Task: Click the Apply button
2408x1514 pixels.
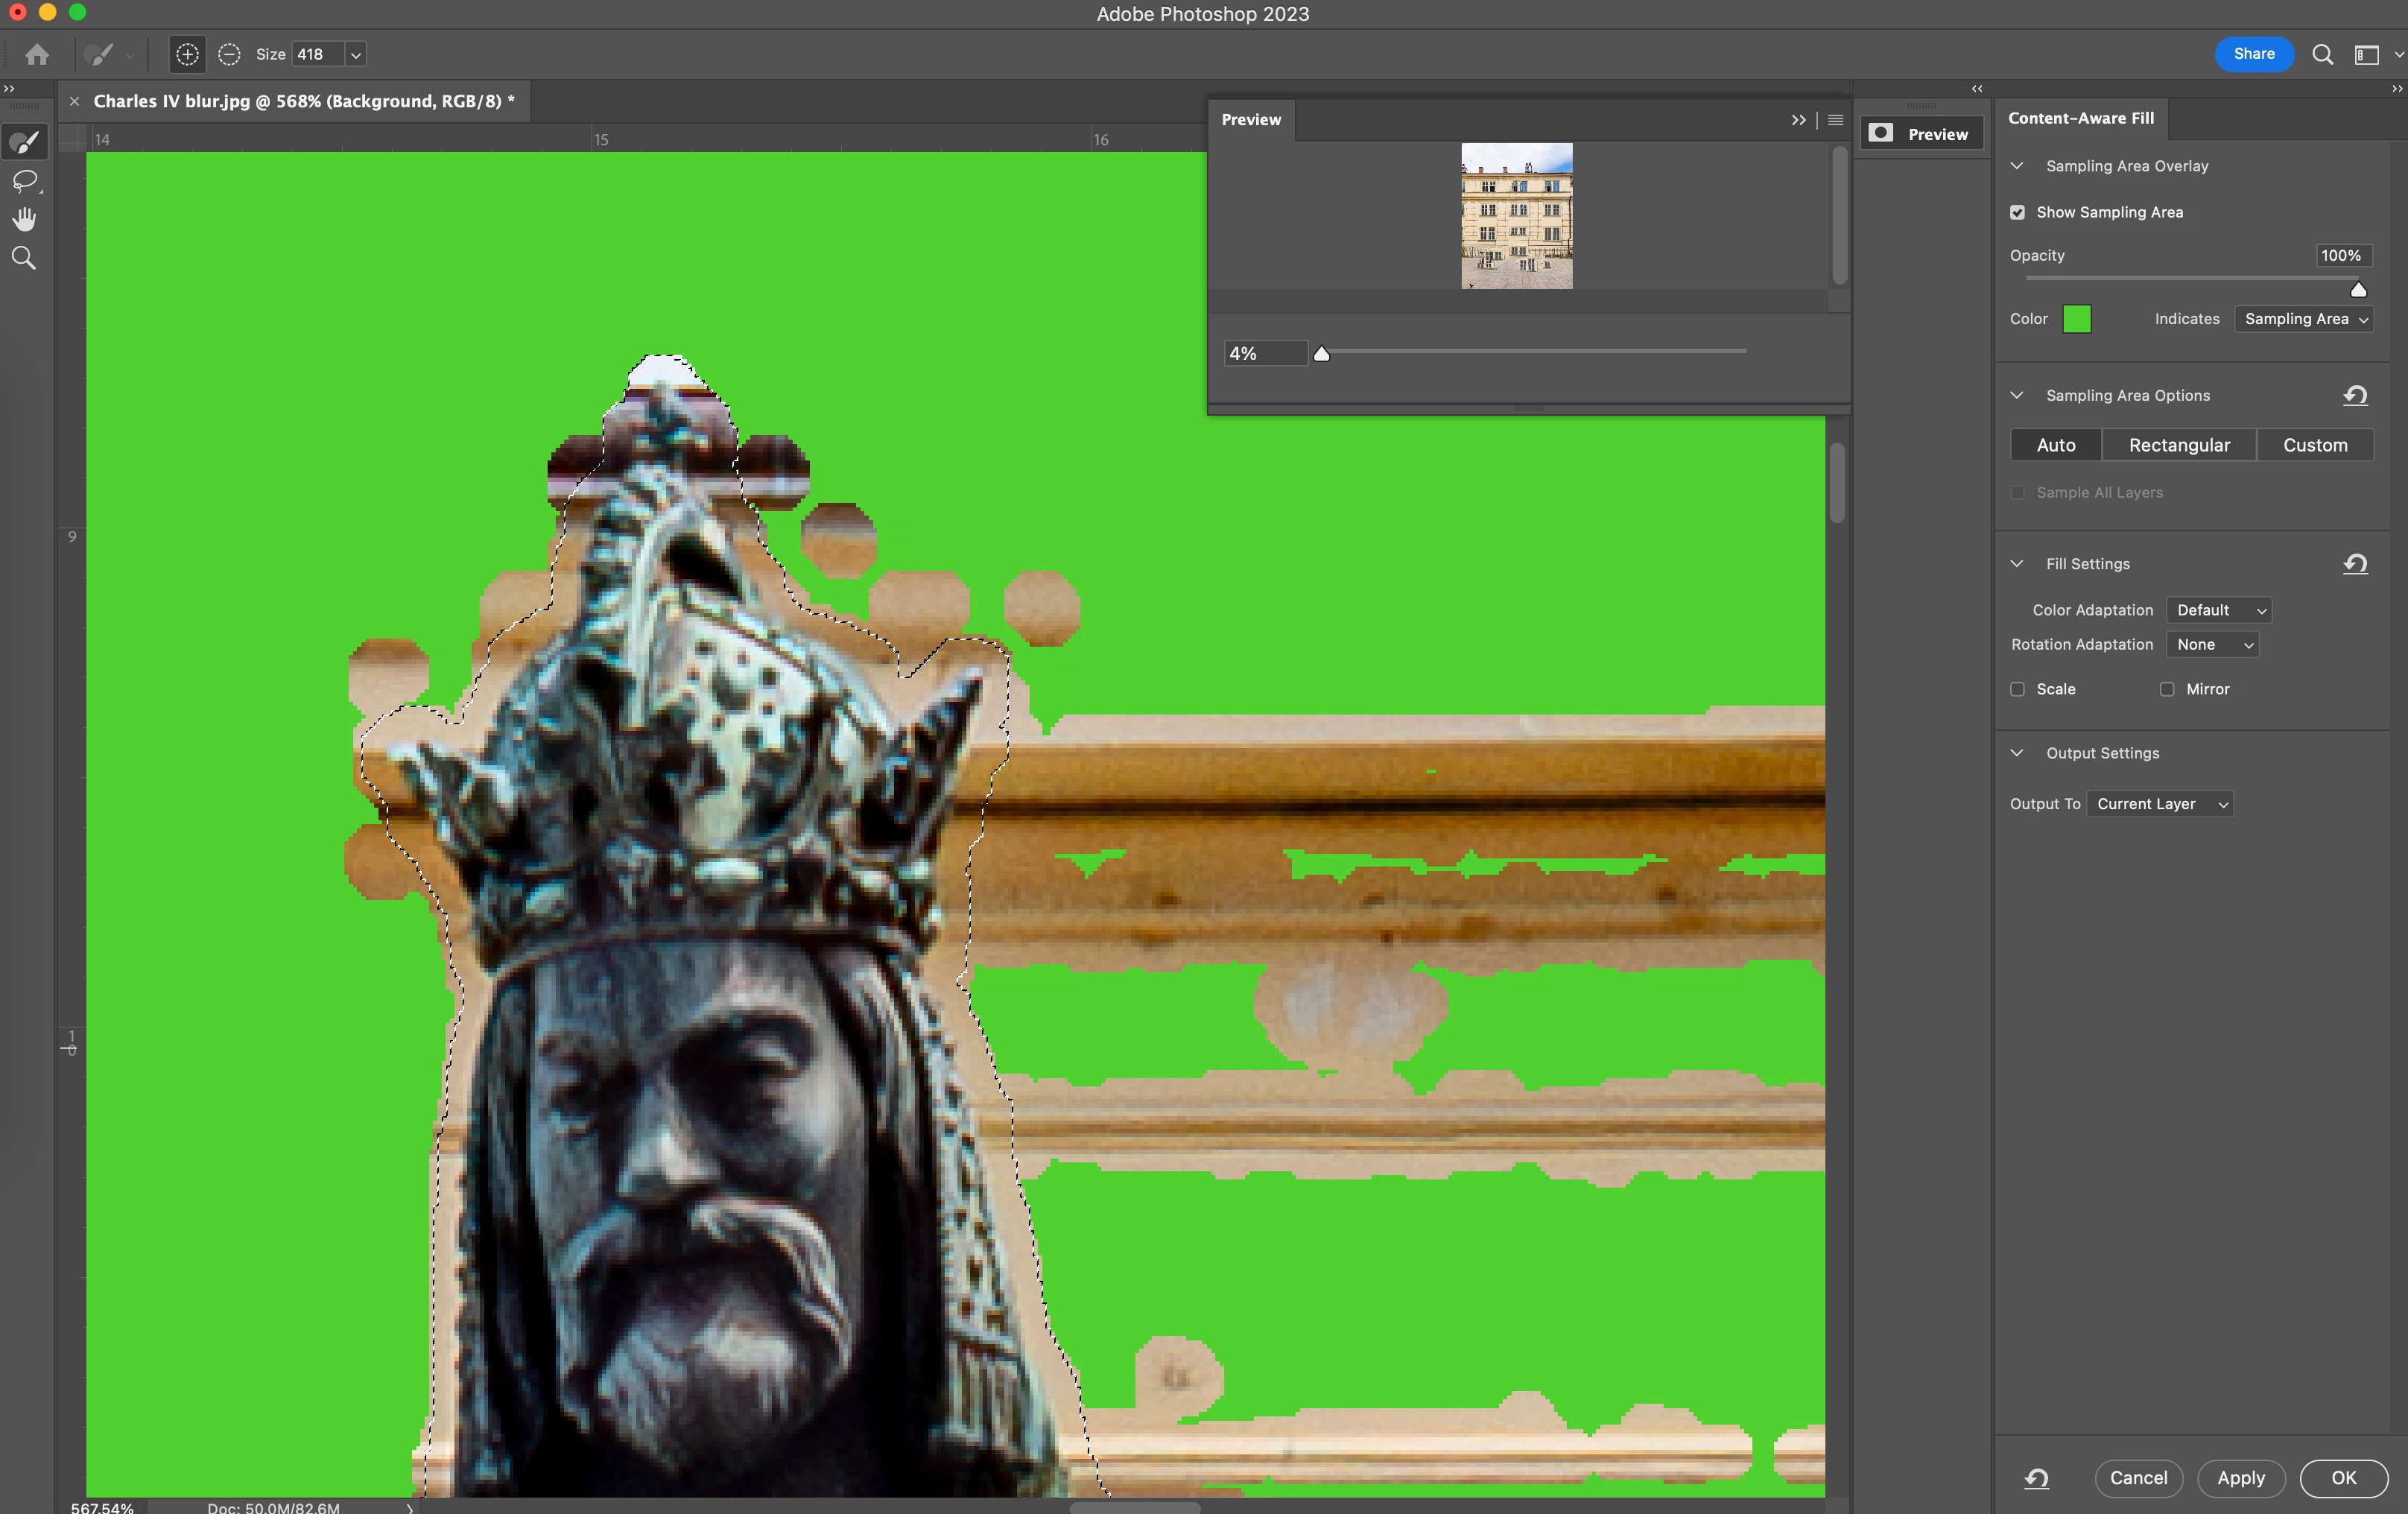Action: 2240,1478
